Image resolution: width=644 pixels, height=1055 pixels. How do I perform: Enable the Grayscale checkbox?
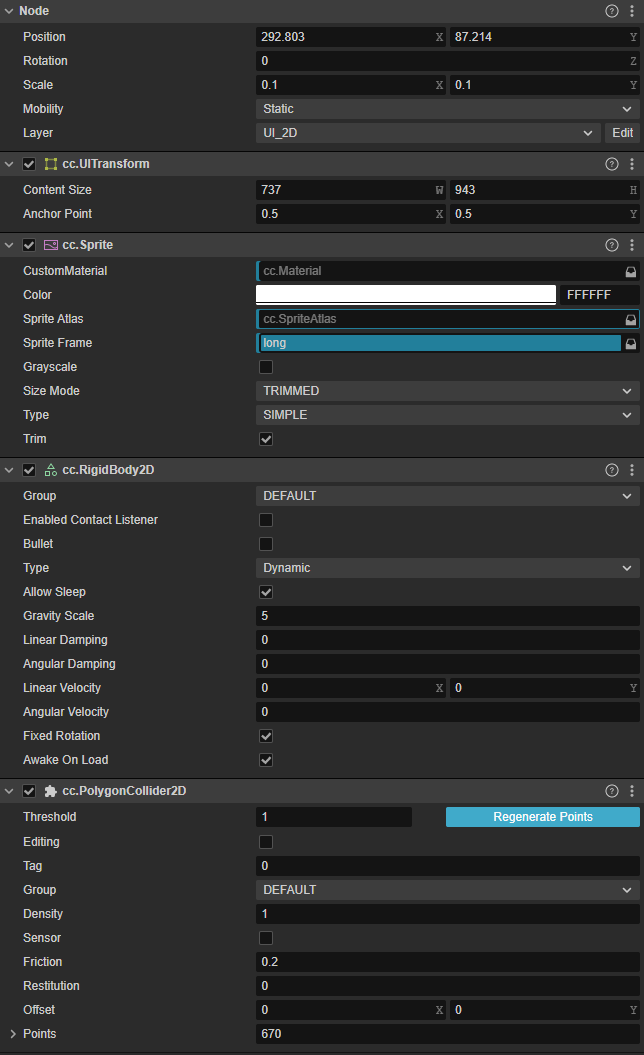(x=266, y=367)
